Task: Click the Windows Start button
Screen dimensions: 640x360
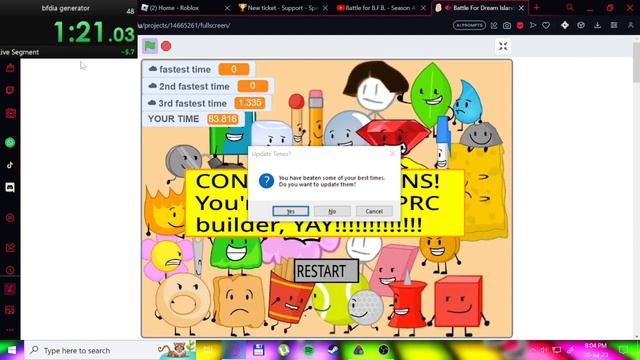Action: pos(12,350)
